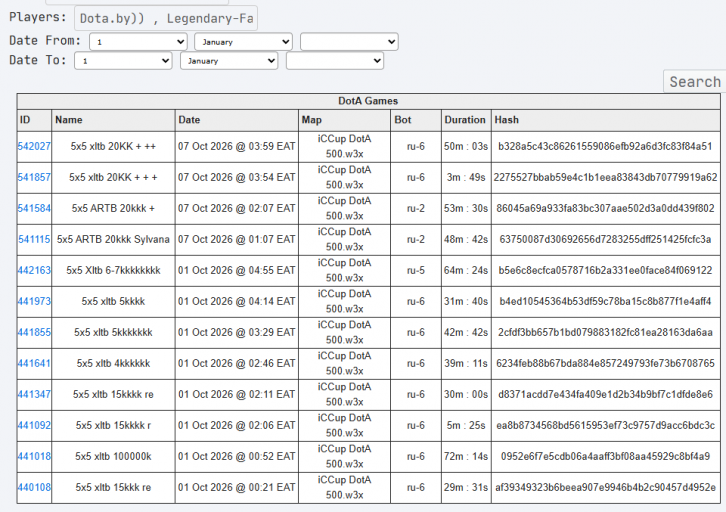This screenshot has height=512, width=726.
Task: Select game name '5x5 xltb 15kkkk r'
Action: coord(113,425)
